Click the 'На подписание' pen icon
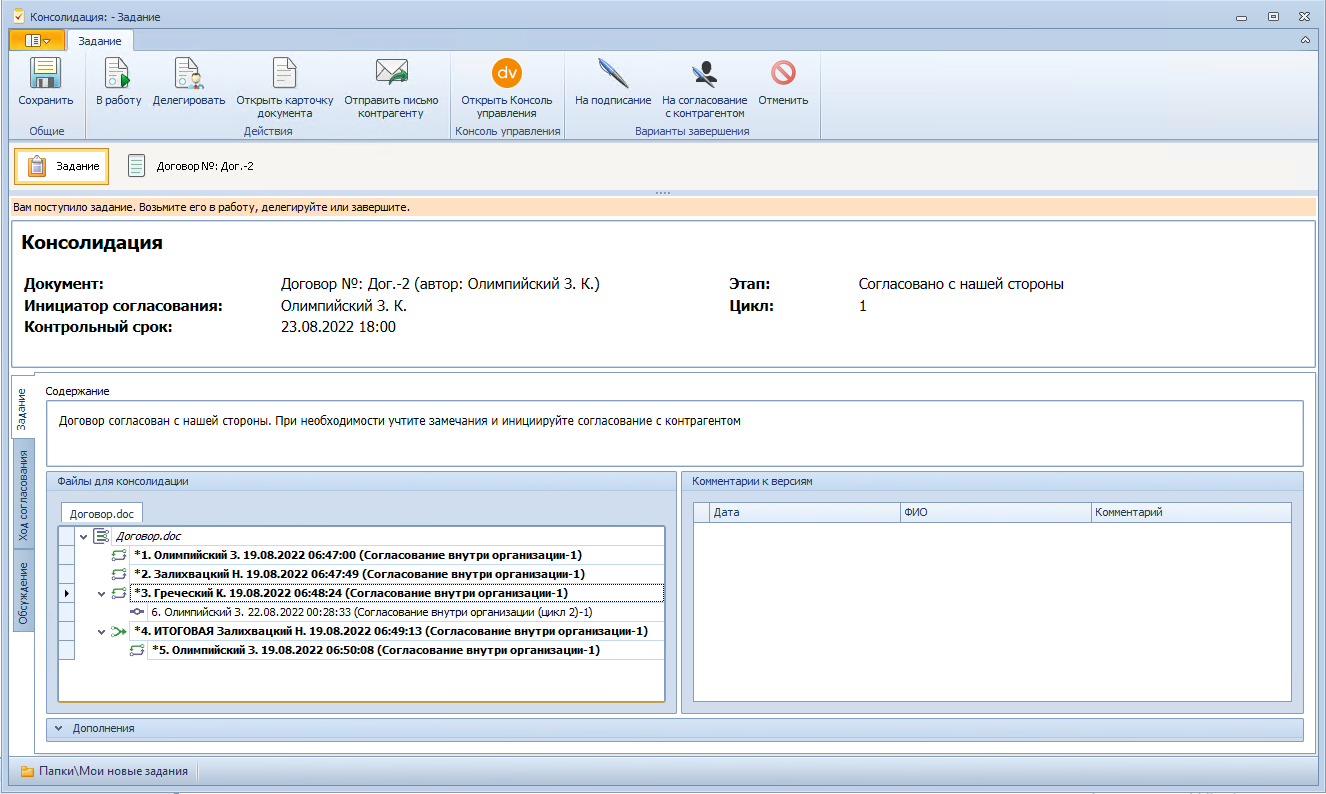 pos(612,76)
